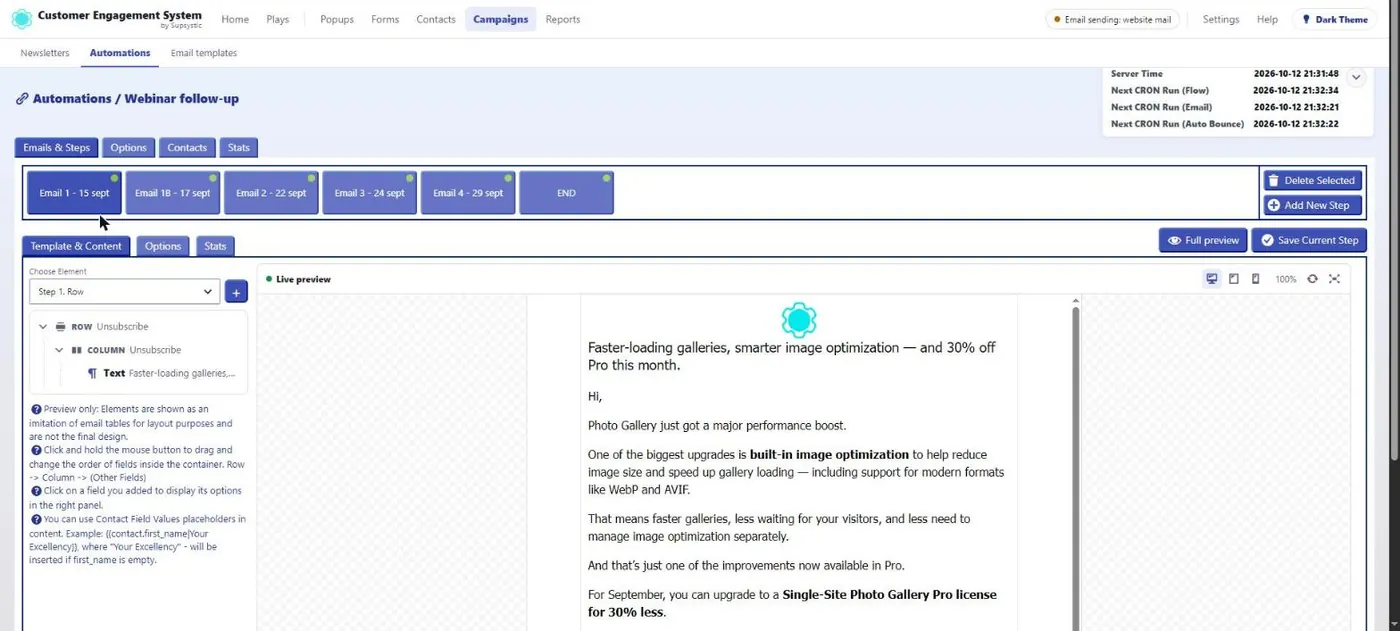The height and width of the screenshot is (631, 1400).
Task: Toggle status dot on Email 2 - 22 sept
Action: [x=312, y=178]
